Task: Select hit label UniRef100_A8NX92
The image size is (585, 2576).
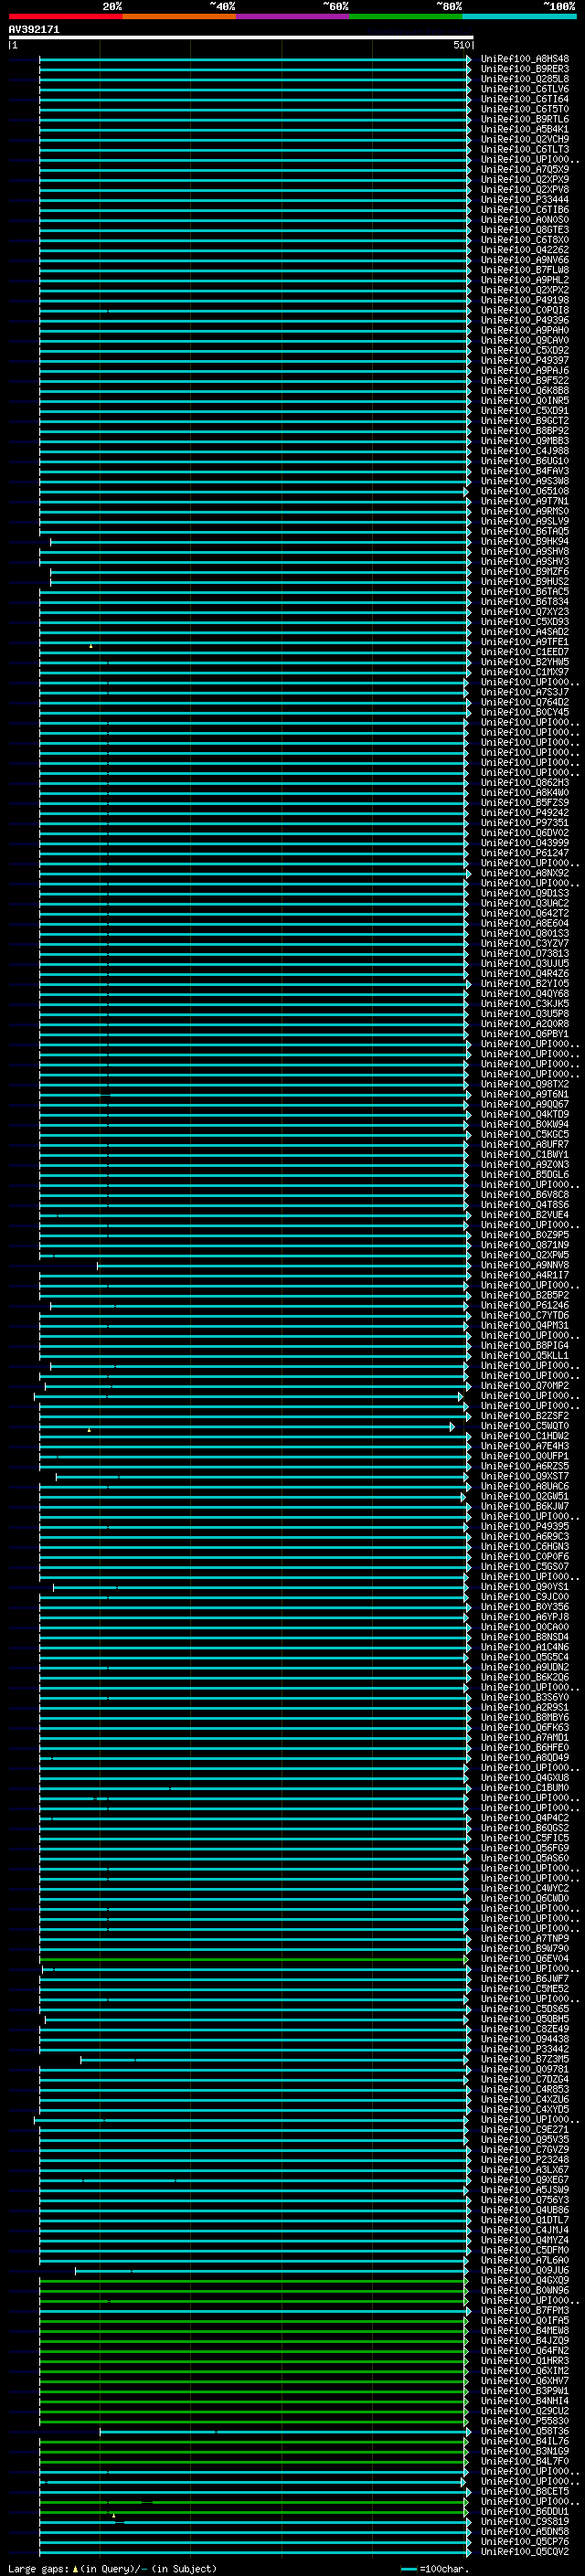Action: tap(524, 873)
